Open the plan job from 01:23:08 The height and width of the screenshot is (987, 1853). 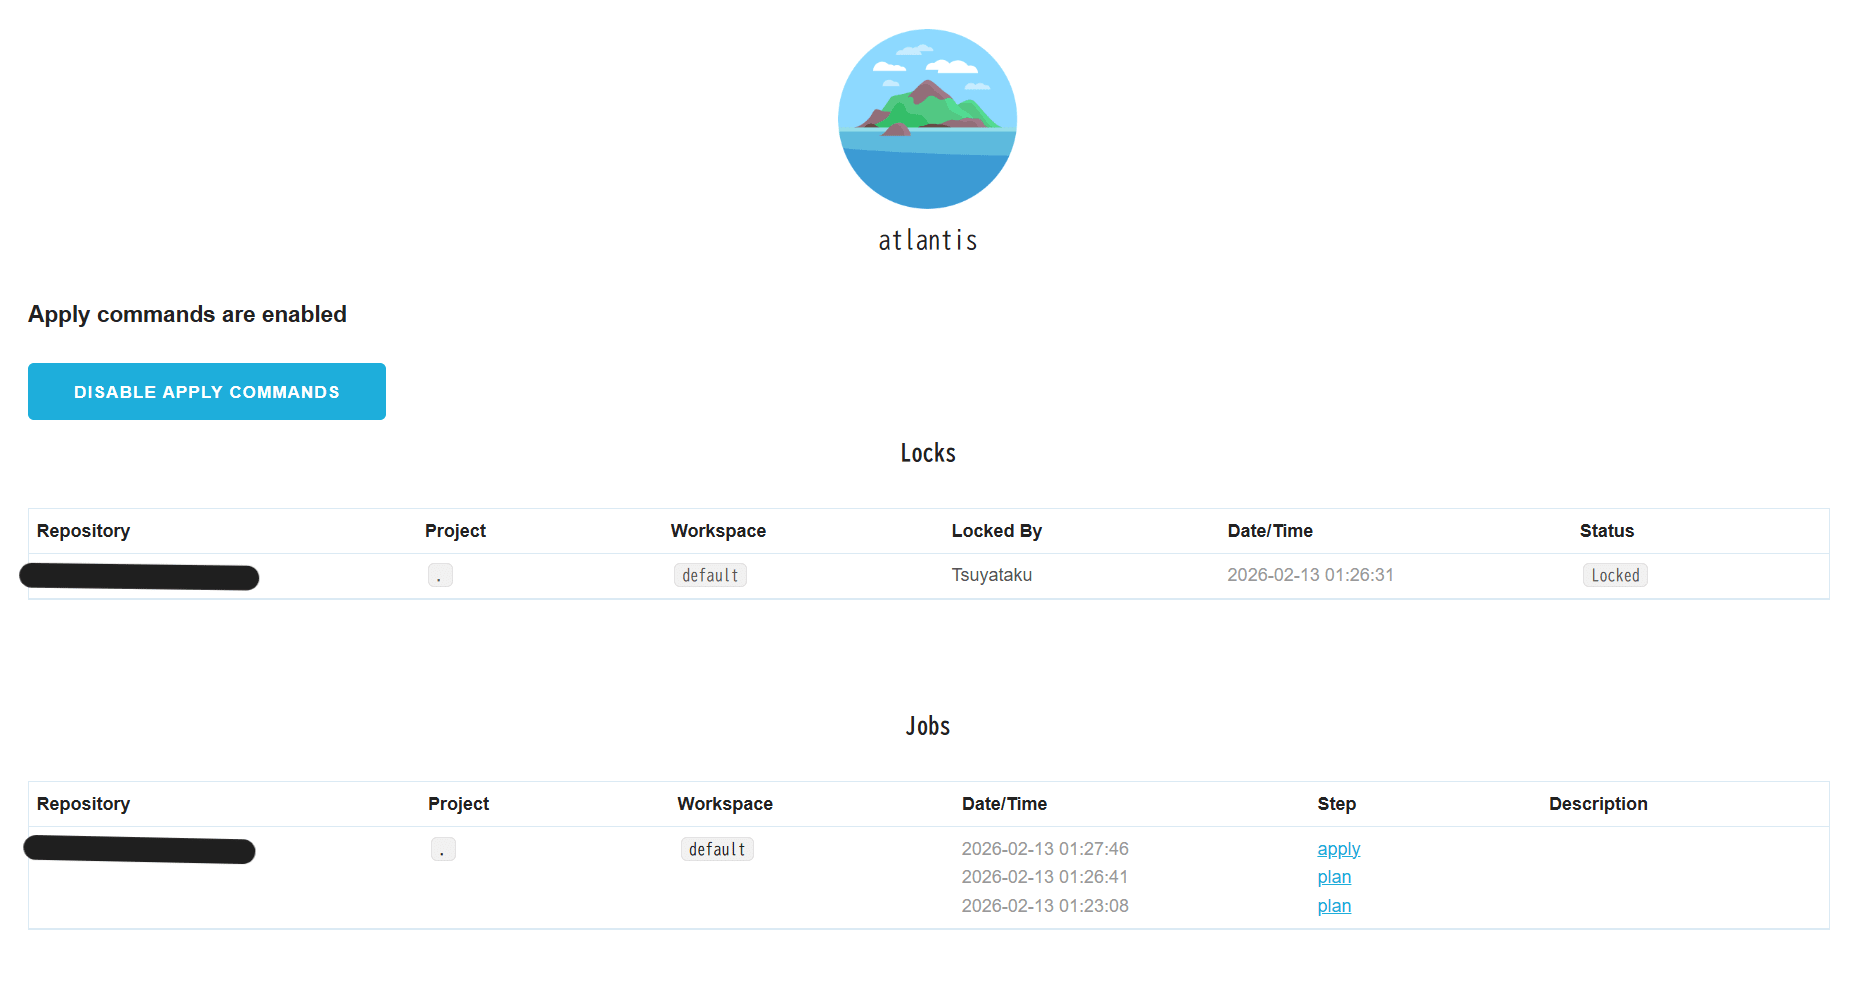1334,906
